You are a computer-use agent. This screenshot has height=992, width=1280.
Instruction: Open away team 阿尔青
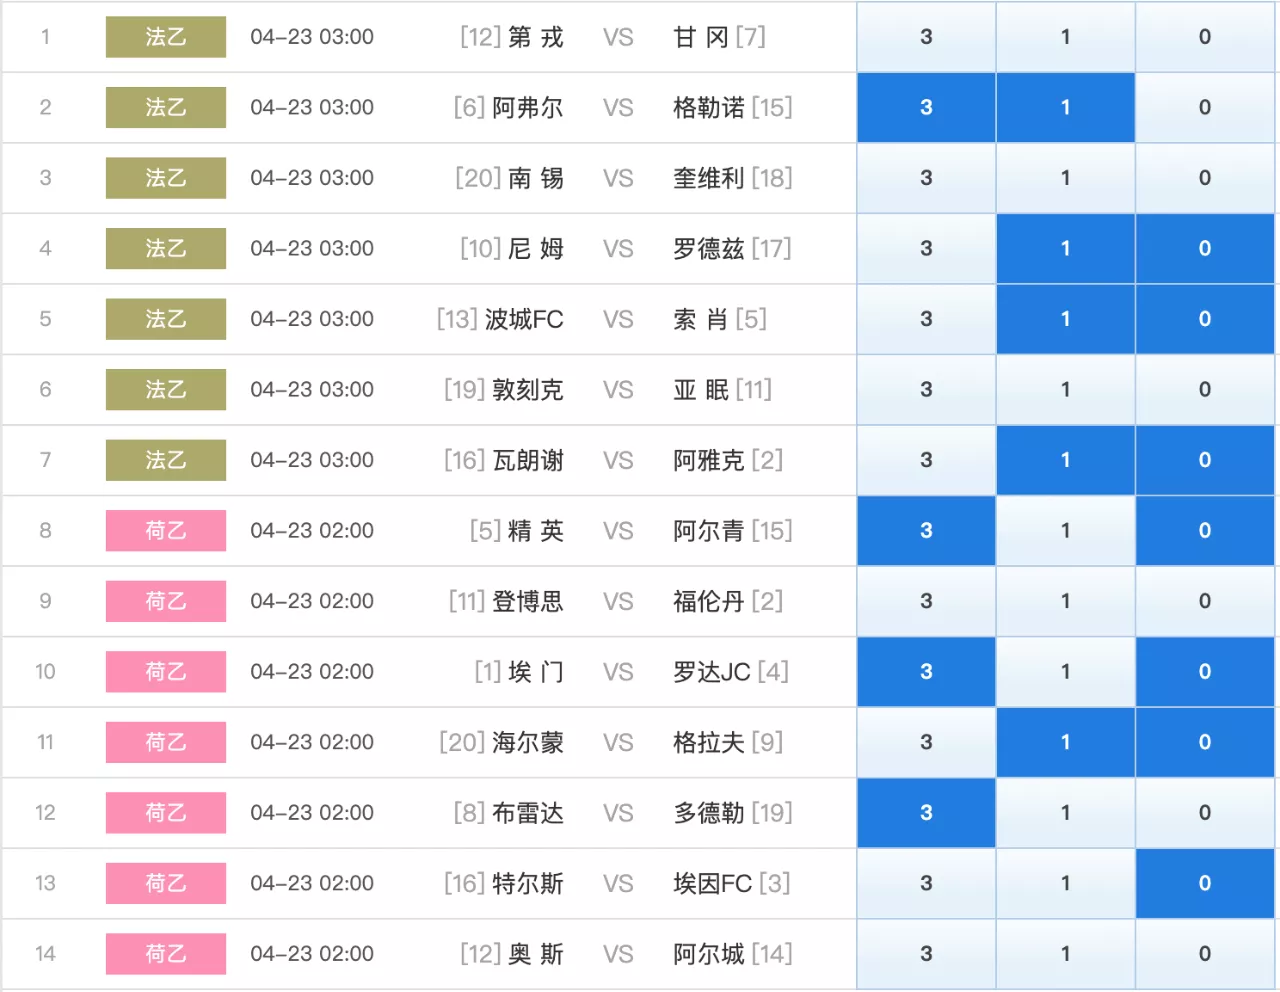pos(709,530)
